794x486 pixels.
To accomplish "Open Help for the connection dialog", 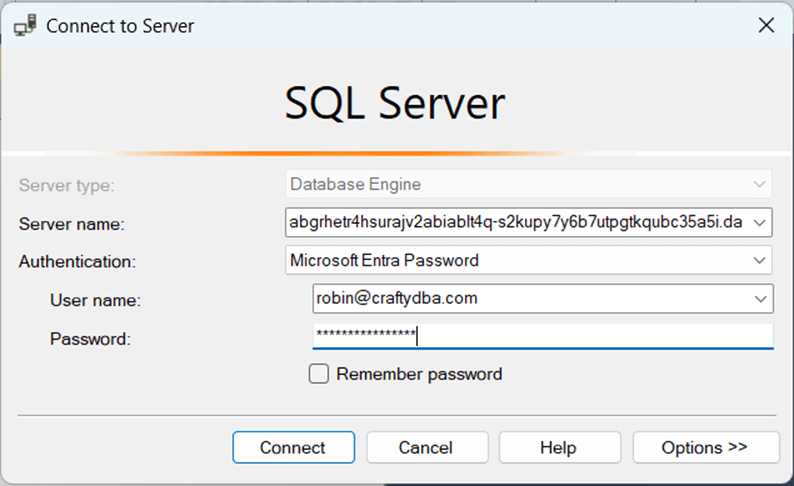I will (x=560, y=447).
